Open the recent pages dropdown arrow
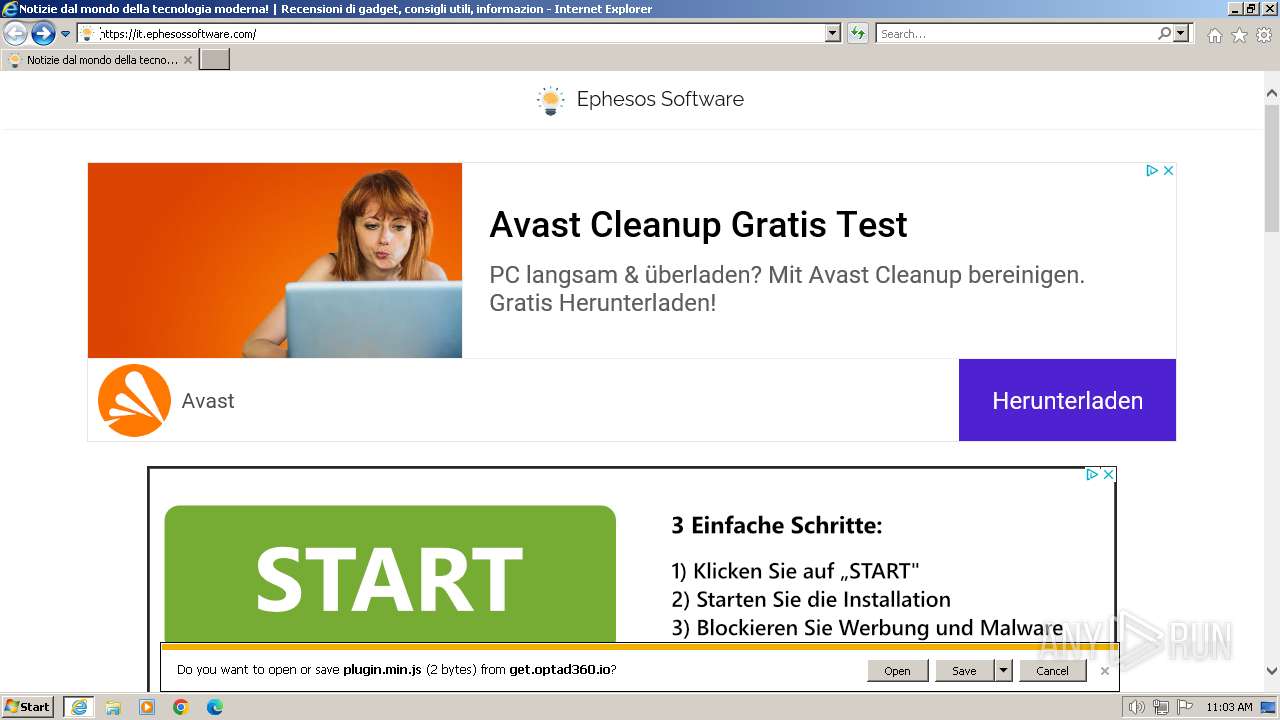The width and height of the screenshot is (1280, 720). click(66, 34)
